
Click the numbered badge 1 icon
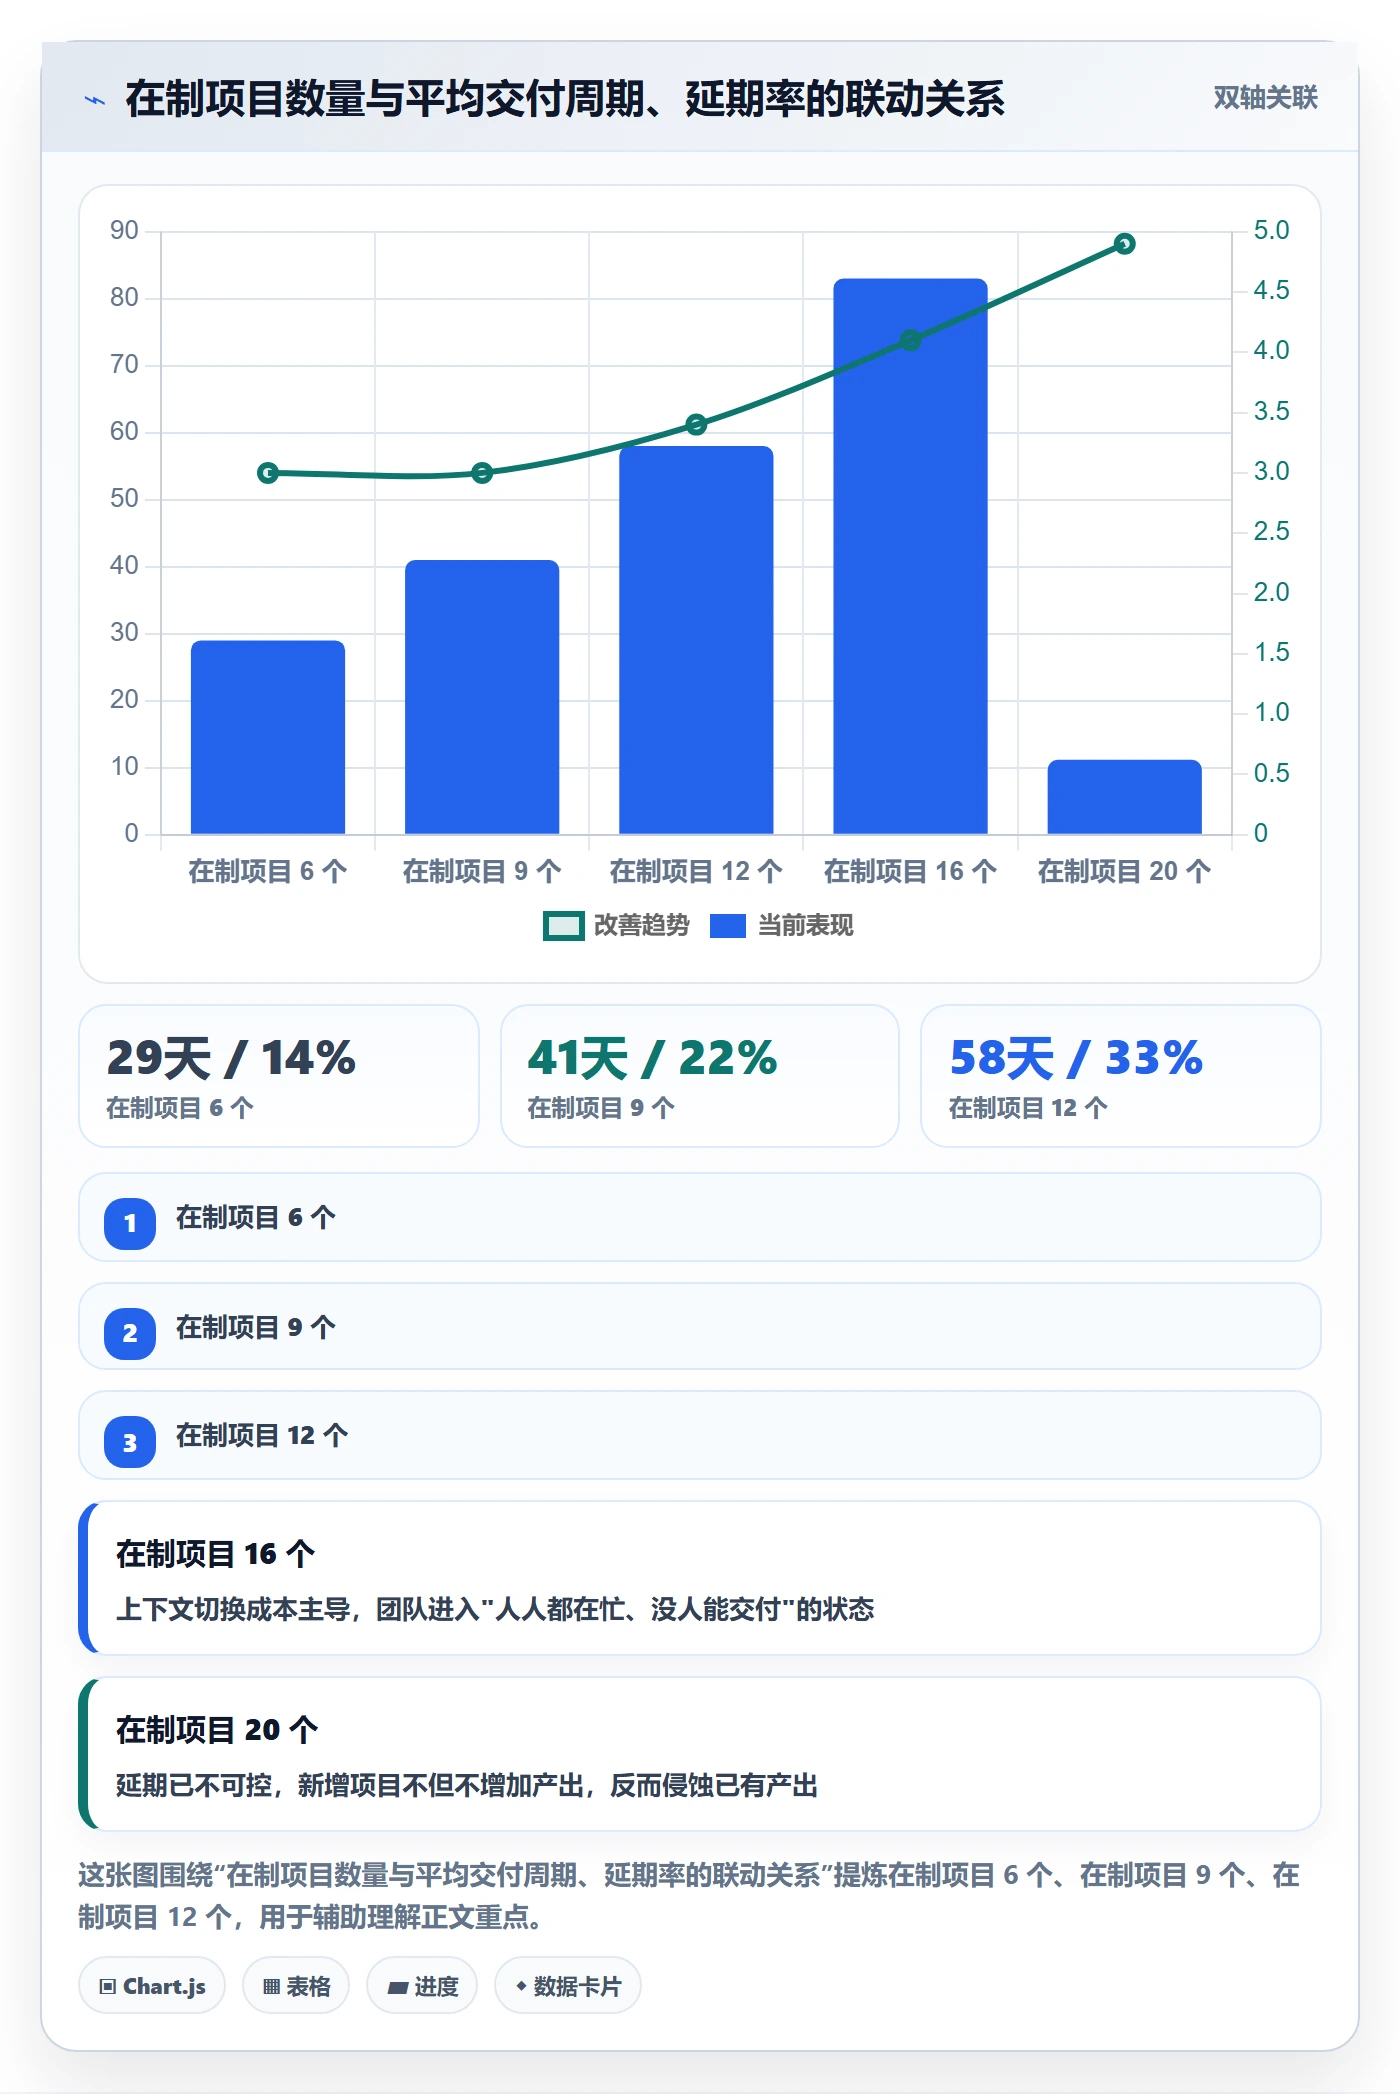click(x=130, y=1223)
